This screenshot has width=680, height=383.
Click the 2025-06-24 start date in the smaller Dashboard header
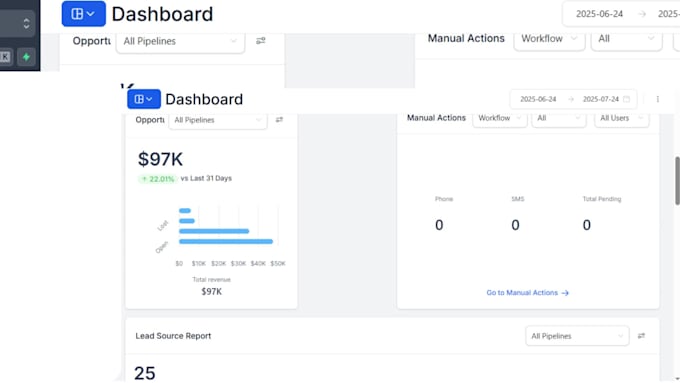click(538, 99)
